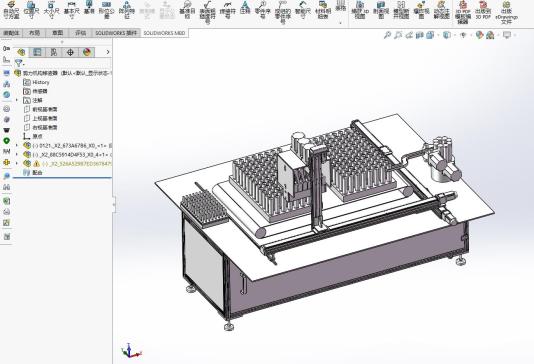Expand the 0121_X2_673A6786 component node

(x=17, y=145)
